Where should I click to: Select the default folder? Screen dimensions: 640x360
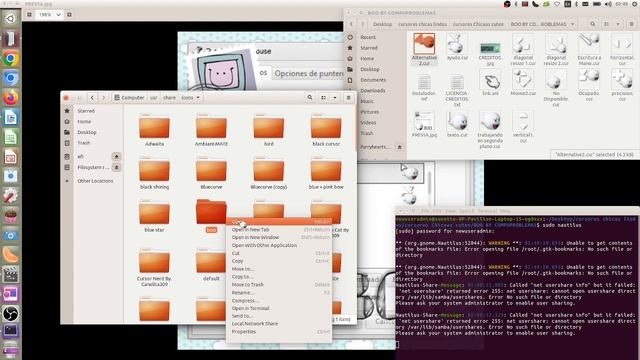[x=211, y=265]
